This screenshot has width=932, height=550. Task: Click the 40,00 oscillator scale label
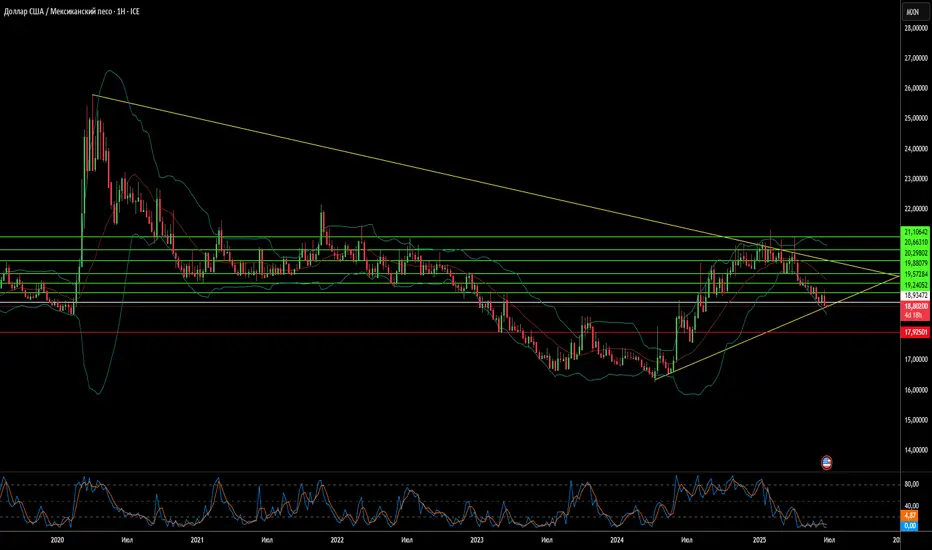[911, 505]
